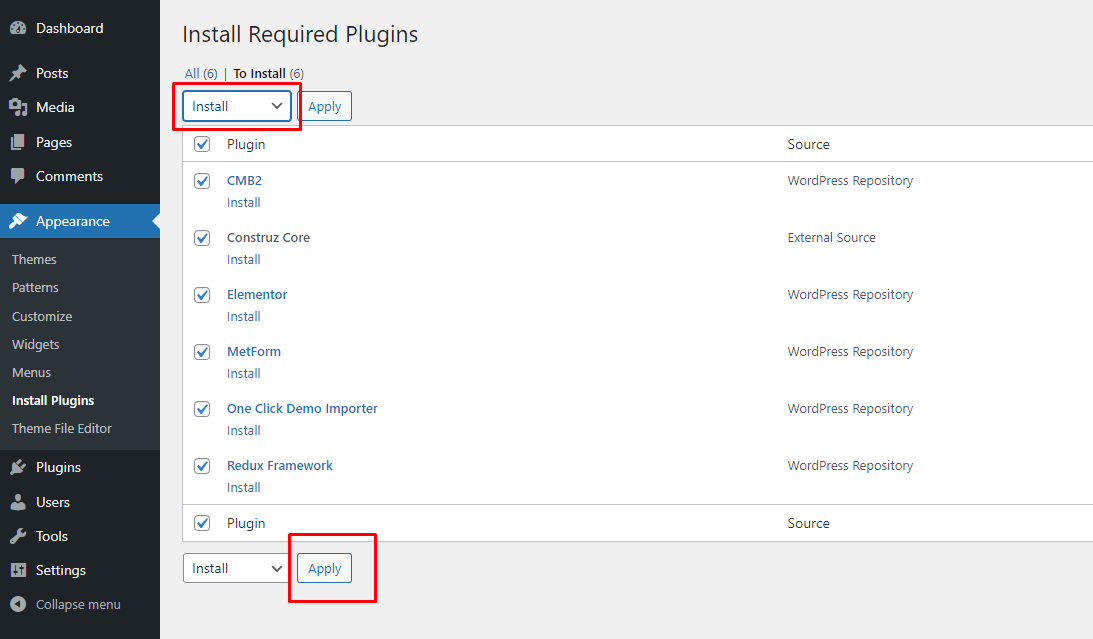Switch to the To Install (6) filter
1093x639 pixels.
268,73
